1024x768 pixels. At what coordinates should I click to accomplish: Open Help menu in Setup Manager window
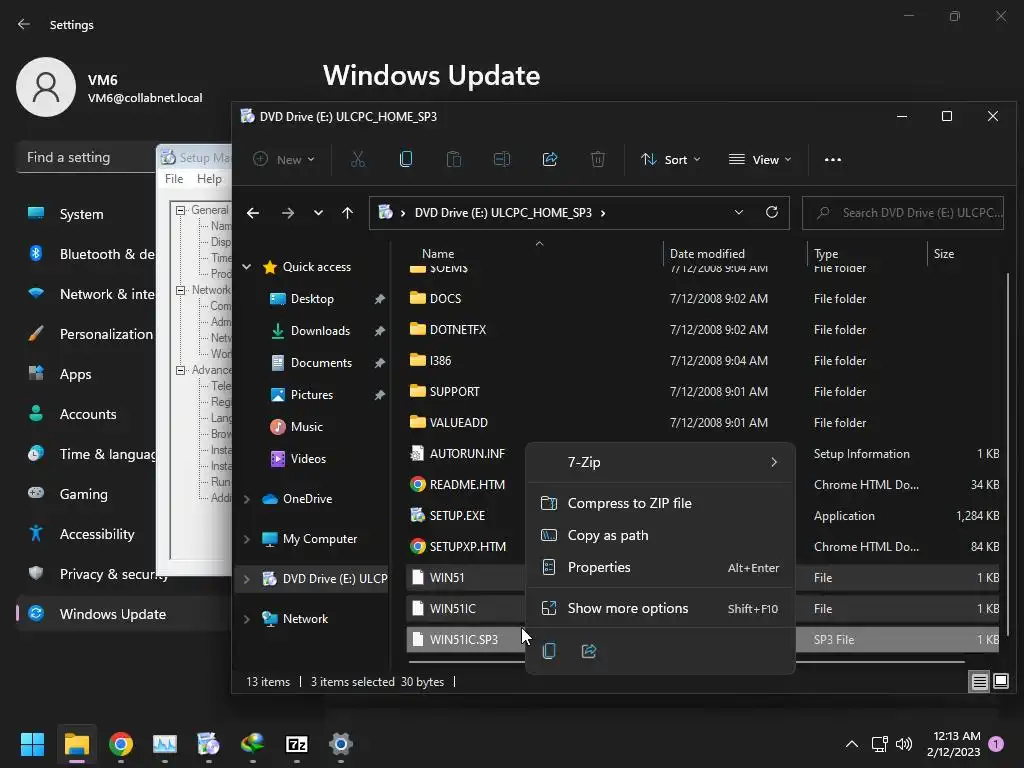click(209, 179)
